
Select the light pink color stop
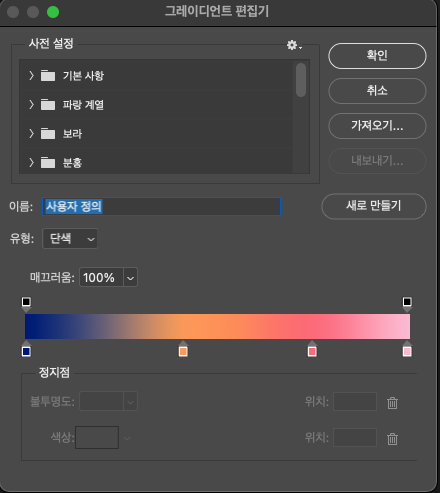(x=407, y=349)
